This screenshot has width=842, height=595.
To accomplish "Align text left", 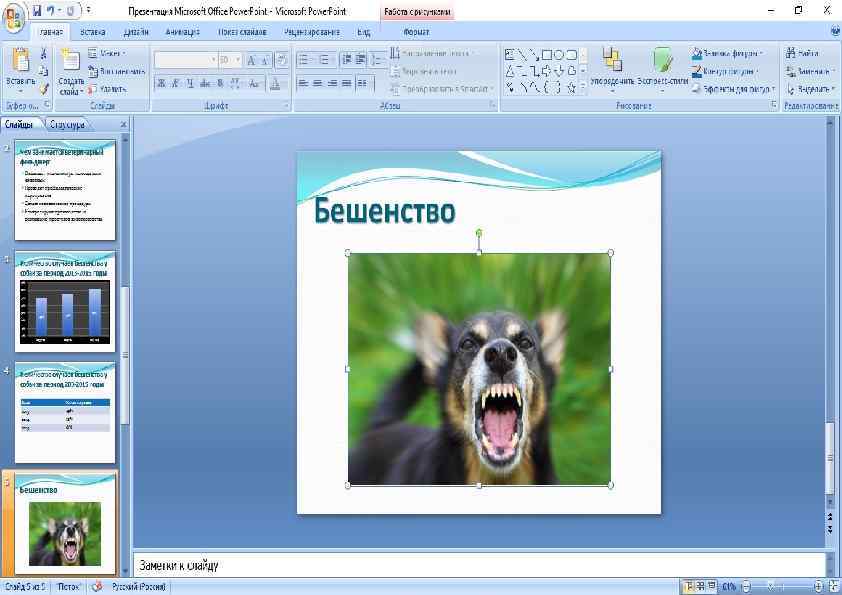I will pyautogui.click(x=303, y=83).
